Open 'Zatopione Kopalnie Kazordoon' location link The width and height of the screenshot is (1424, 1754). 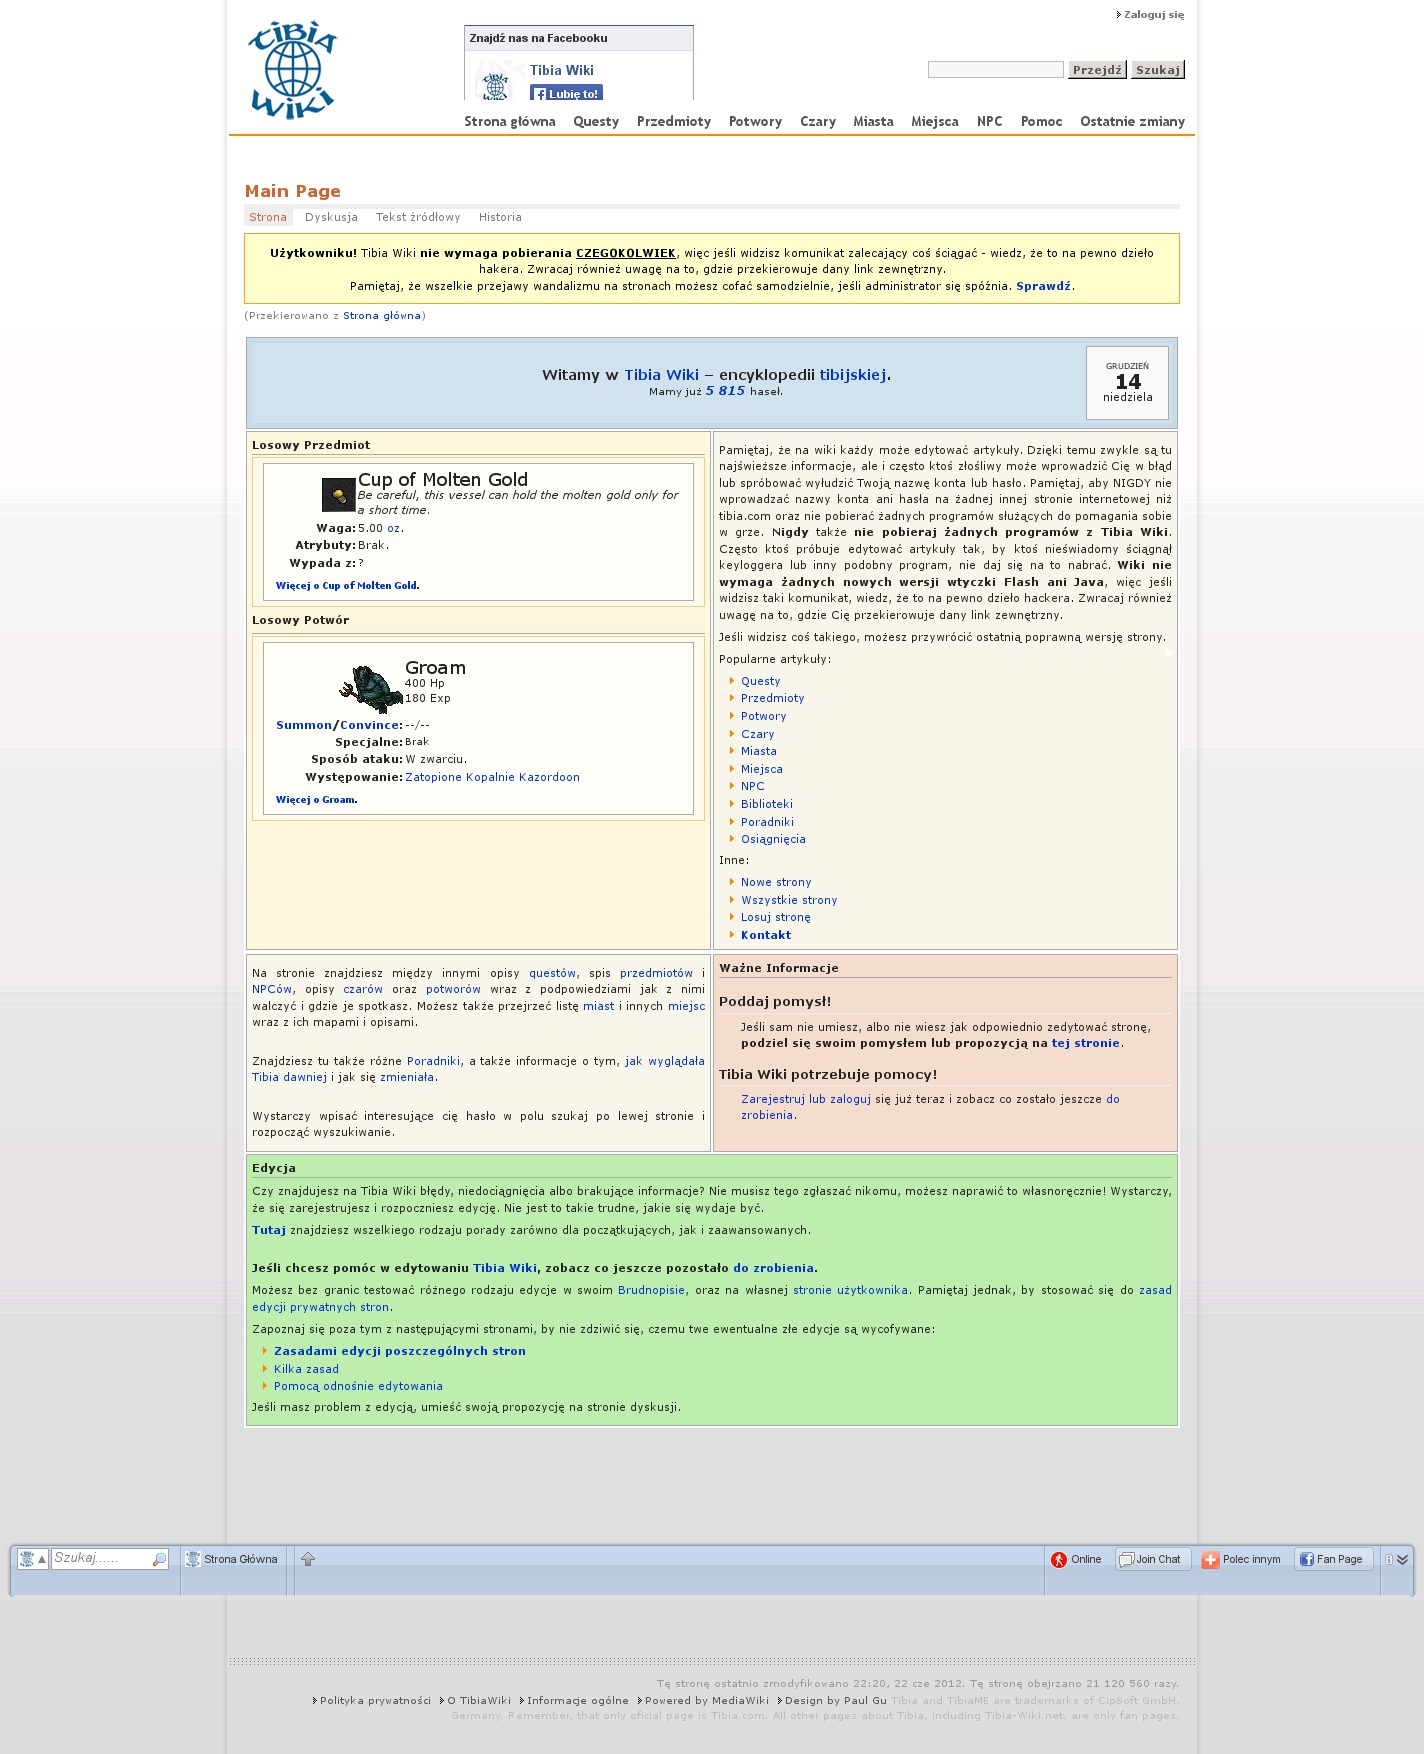click(492, 777)
